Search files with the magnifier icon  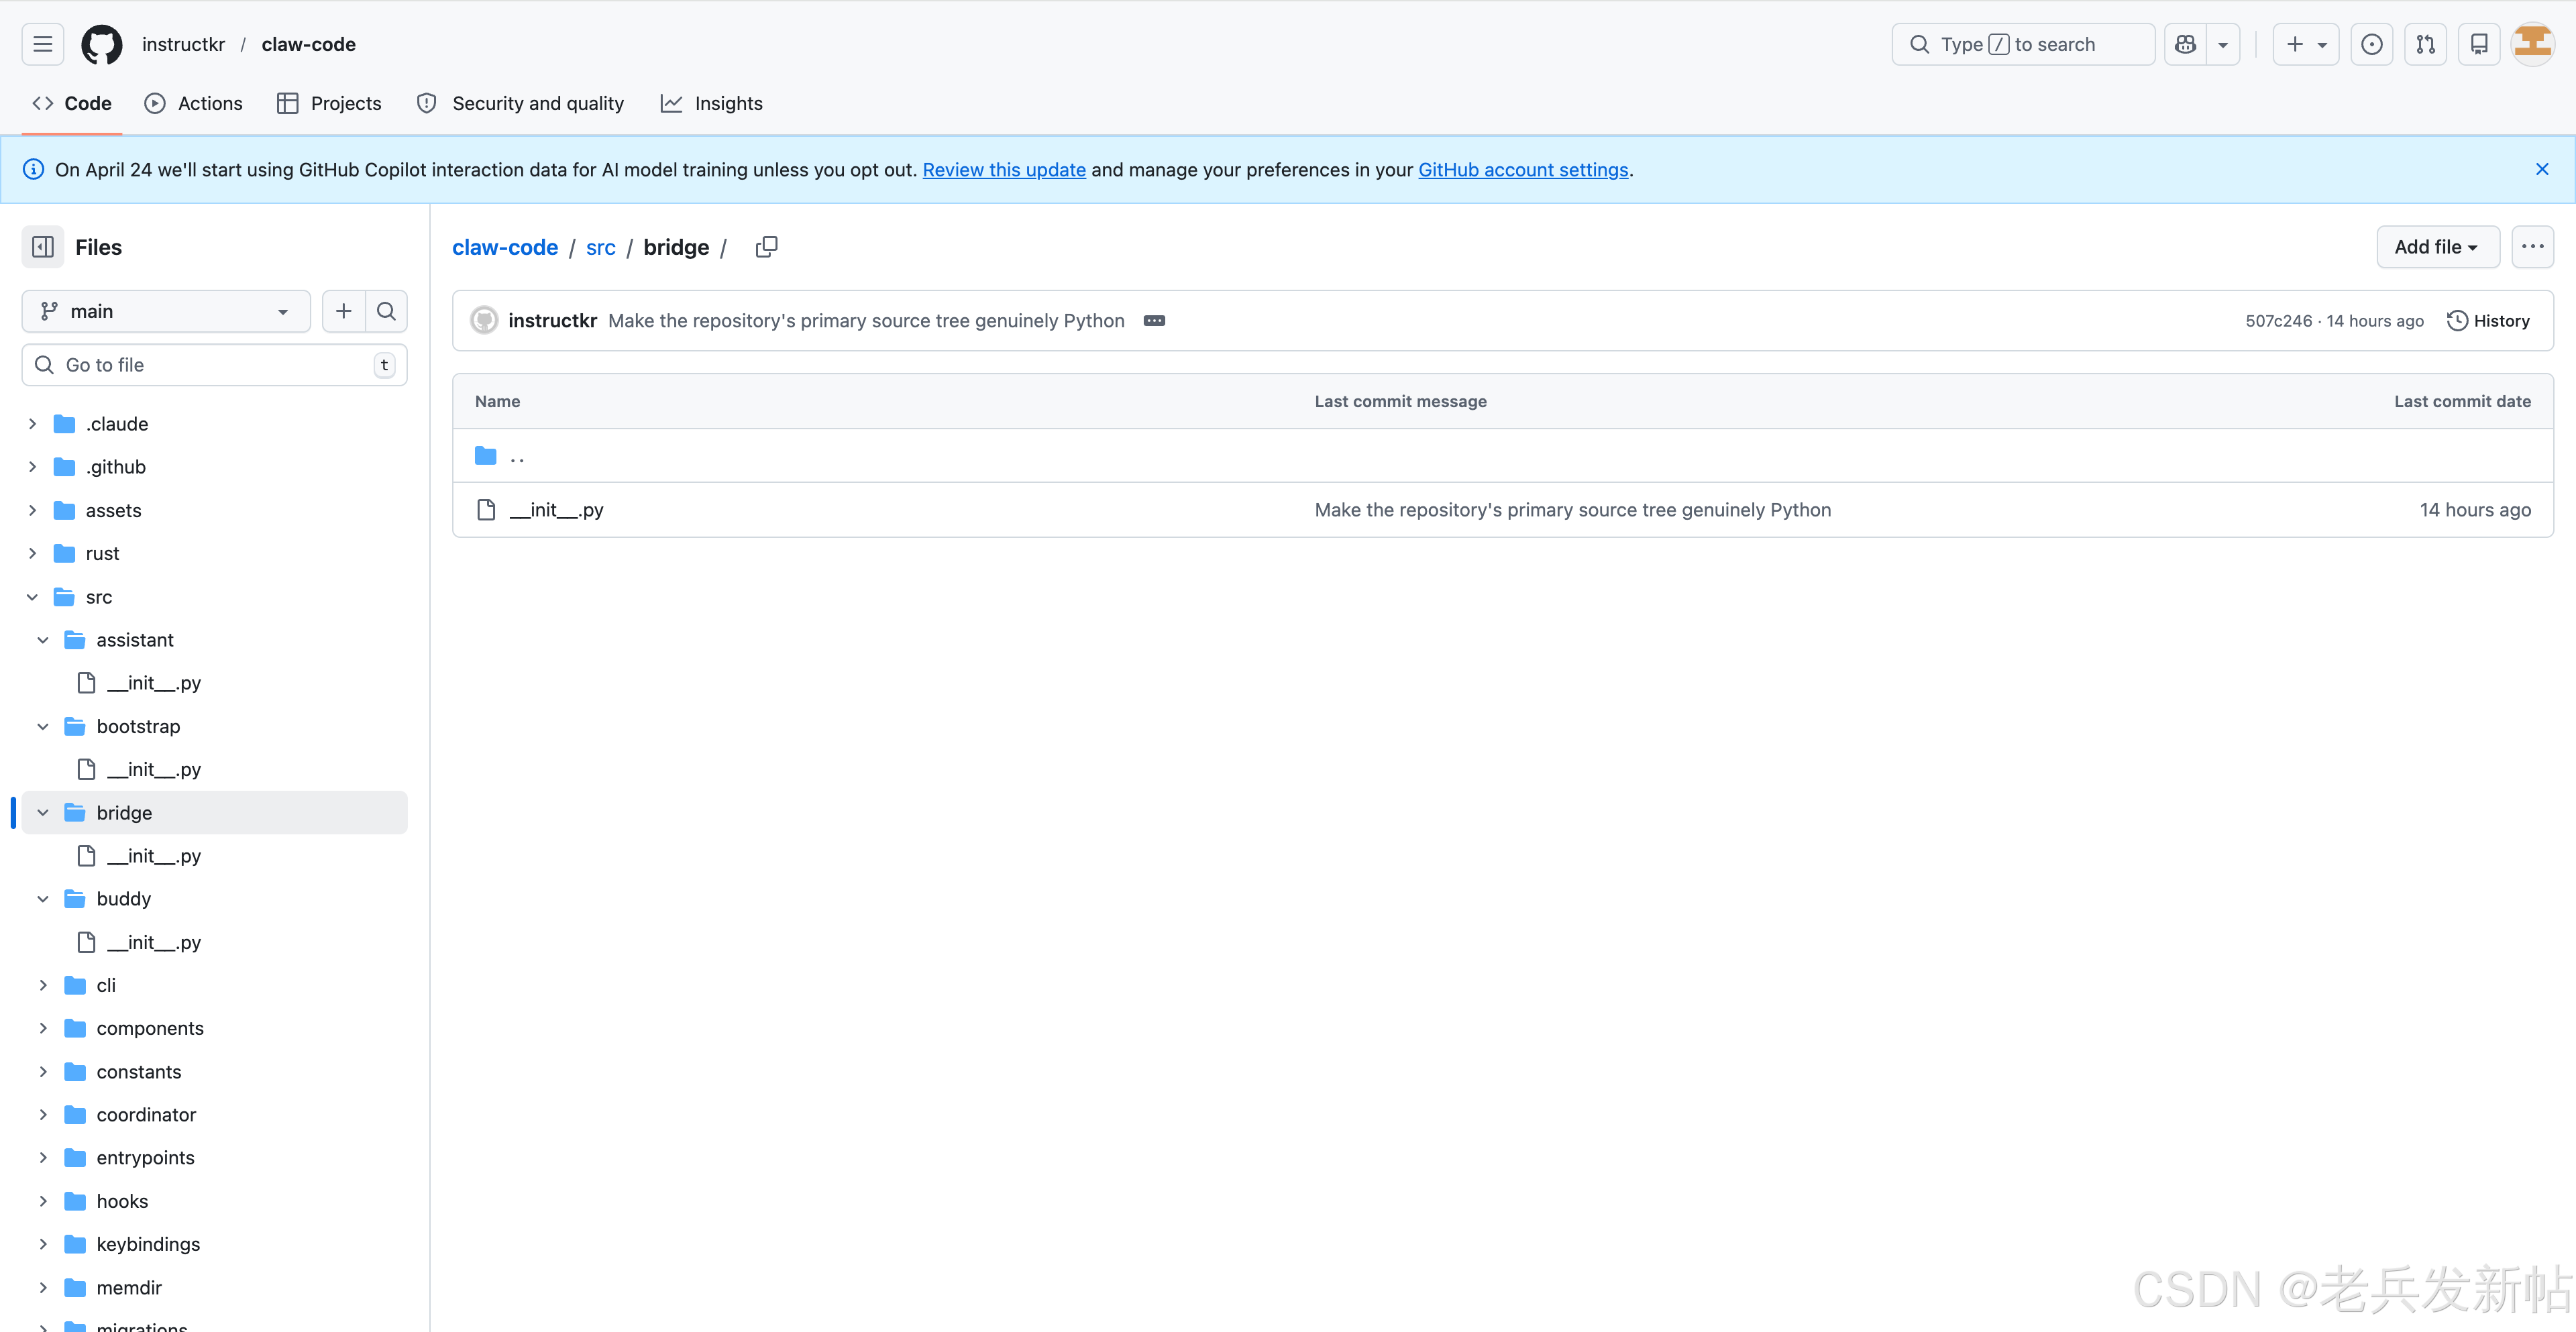coord(386,311)
